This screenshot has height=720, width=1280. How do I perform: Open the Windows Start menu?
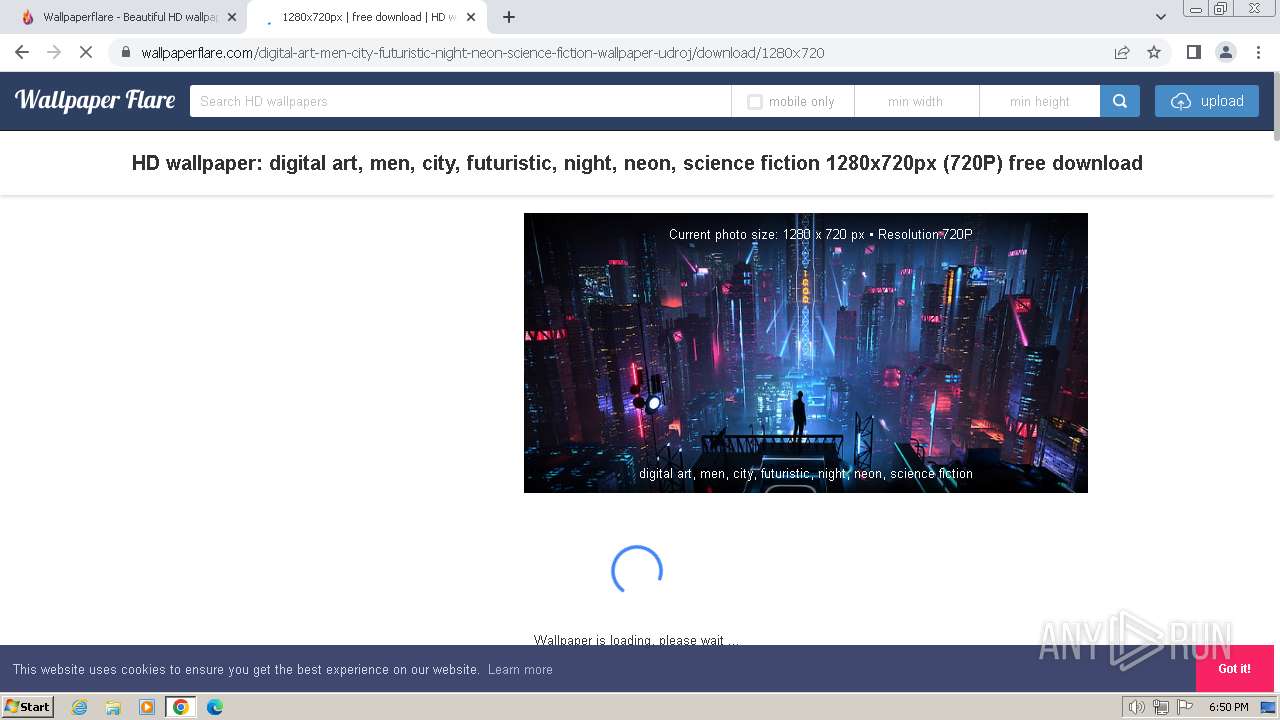28,706
